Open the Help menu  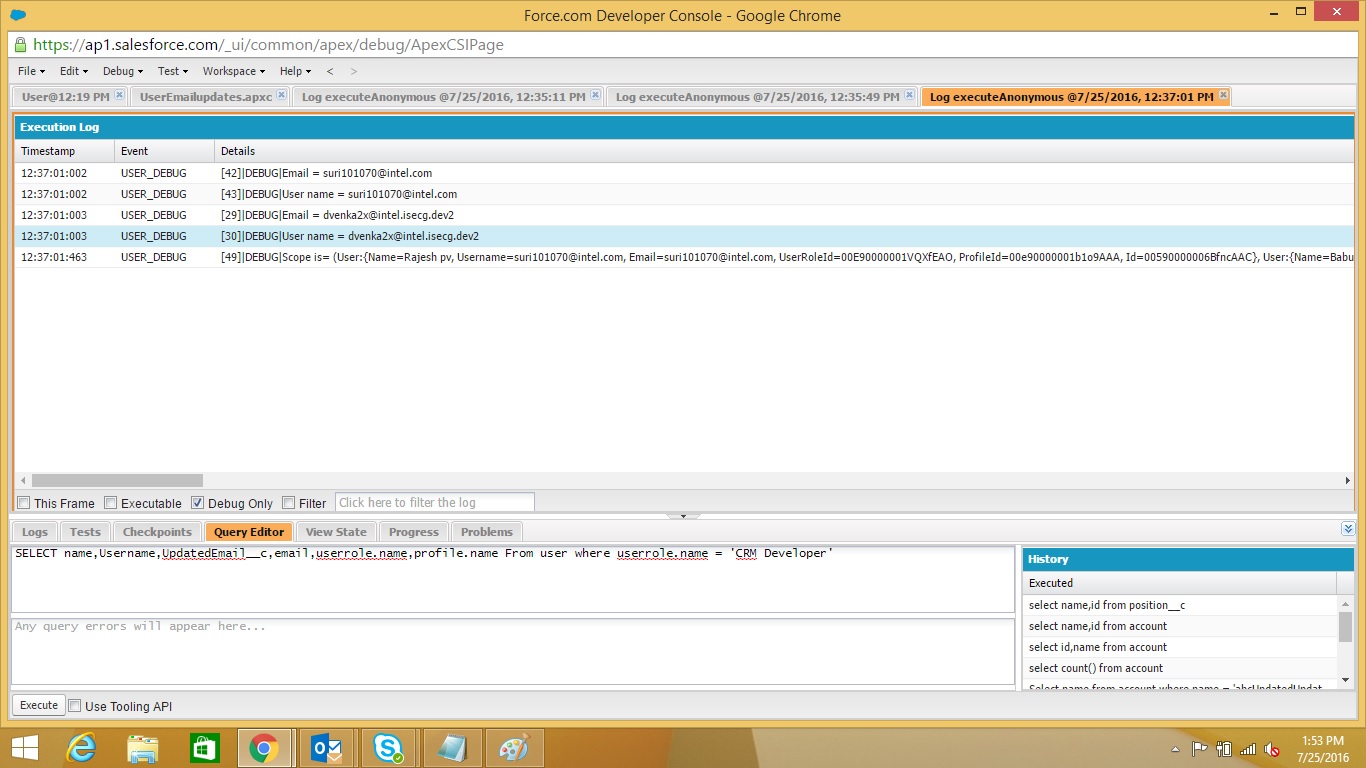coord(295,71)
